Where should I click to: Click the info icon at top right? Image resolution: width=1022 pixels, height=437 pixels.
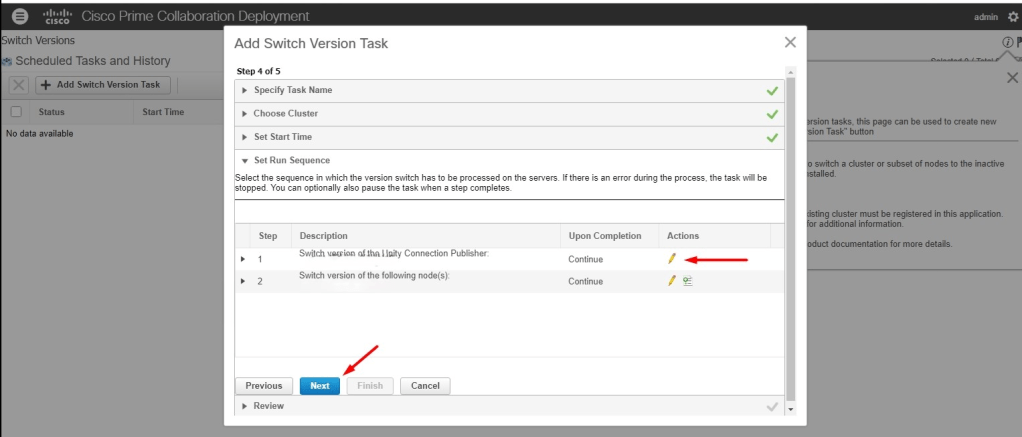1007,41
